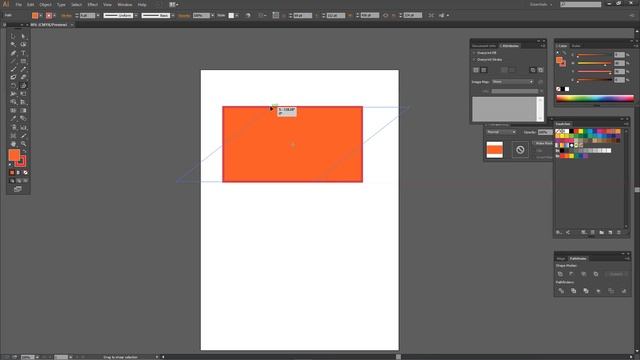Swap fill and stroke colors in toolbox

[24, 151]
